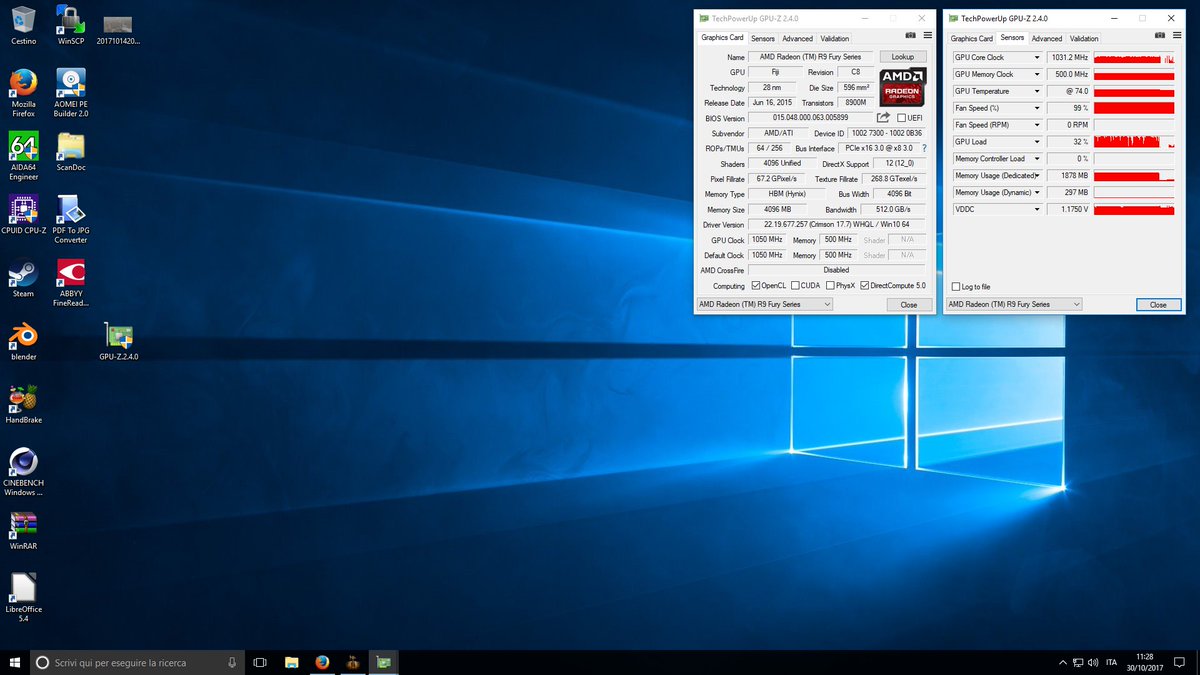Open GPU selector dropdown in Graphics Card window

click(x=763, y=304)
